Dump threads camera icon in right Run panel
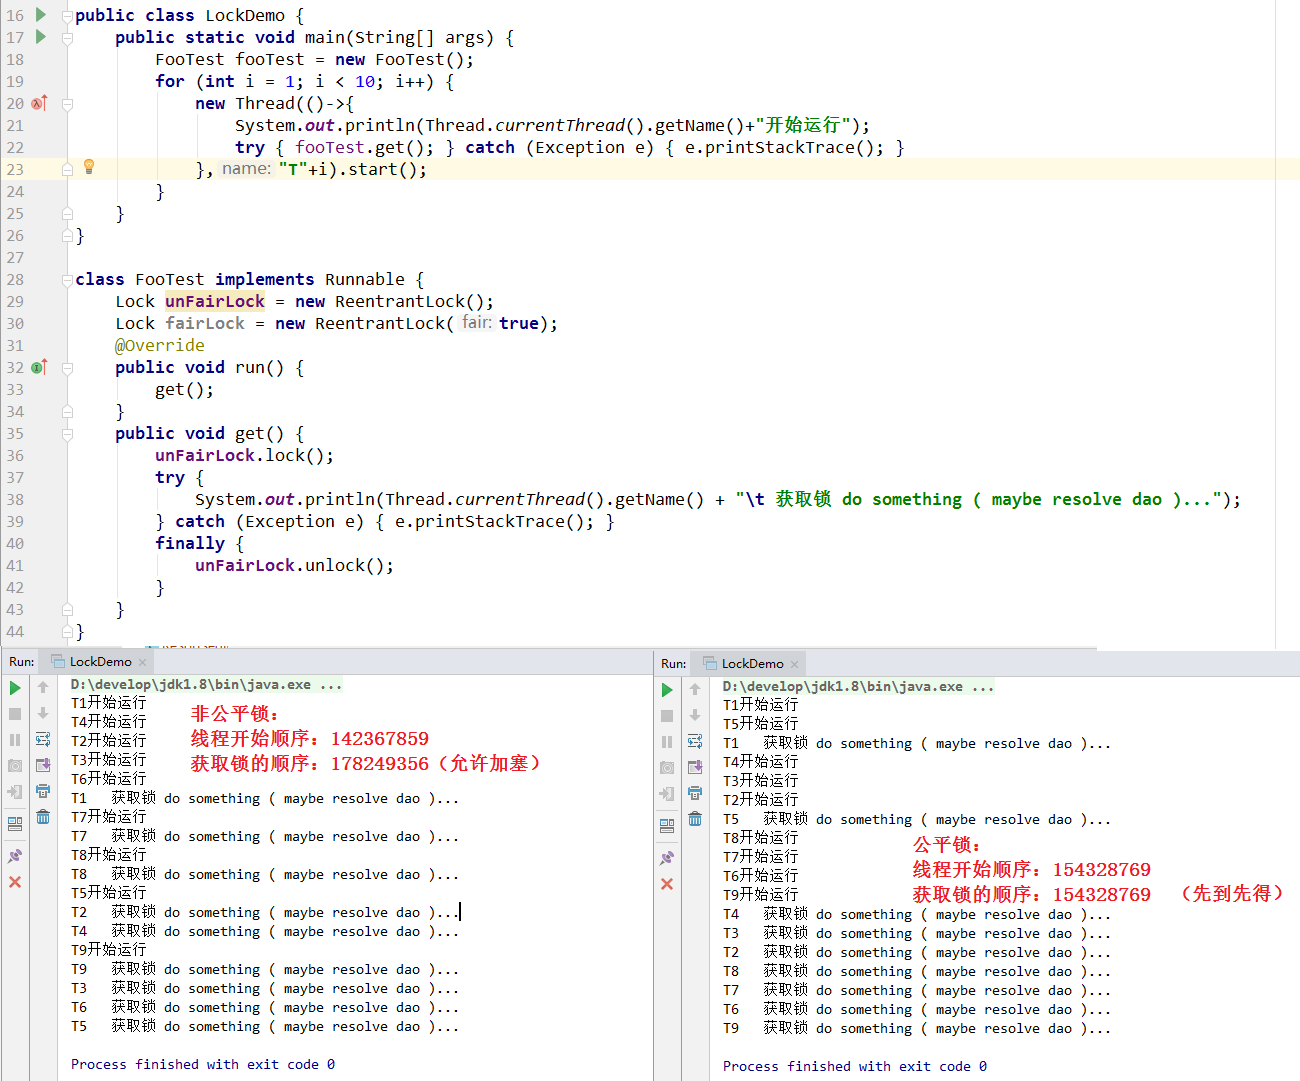The image size is (1300, 1081). (x=667, y=768)
